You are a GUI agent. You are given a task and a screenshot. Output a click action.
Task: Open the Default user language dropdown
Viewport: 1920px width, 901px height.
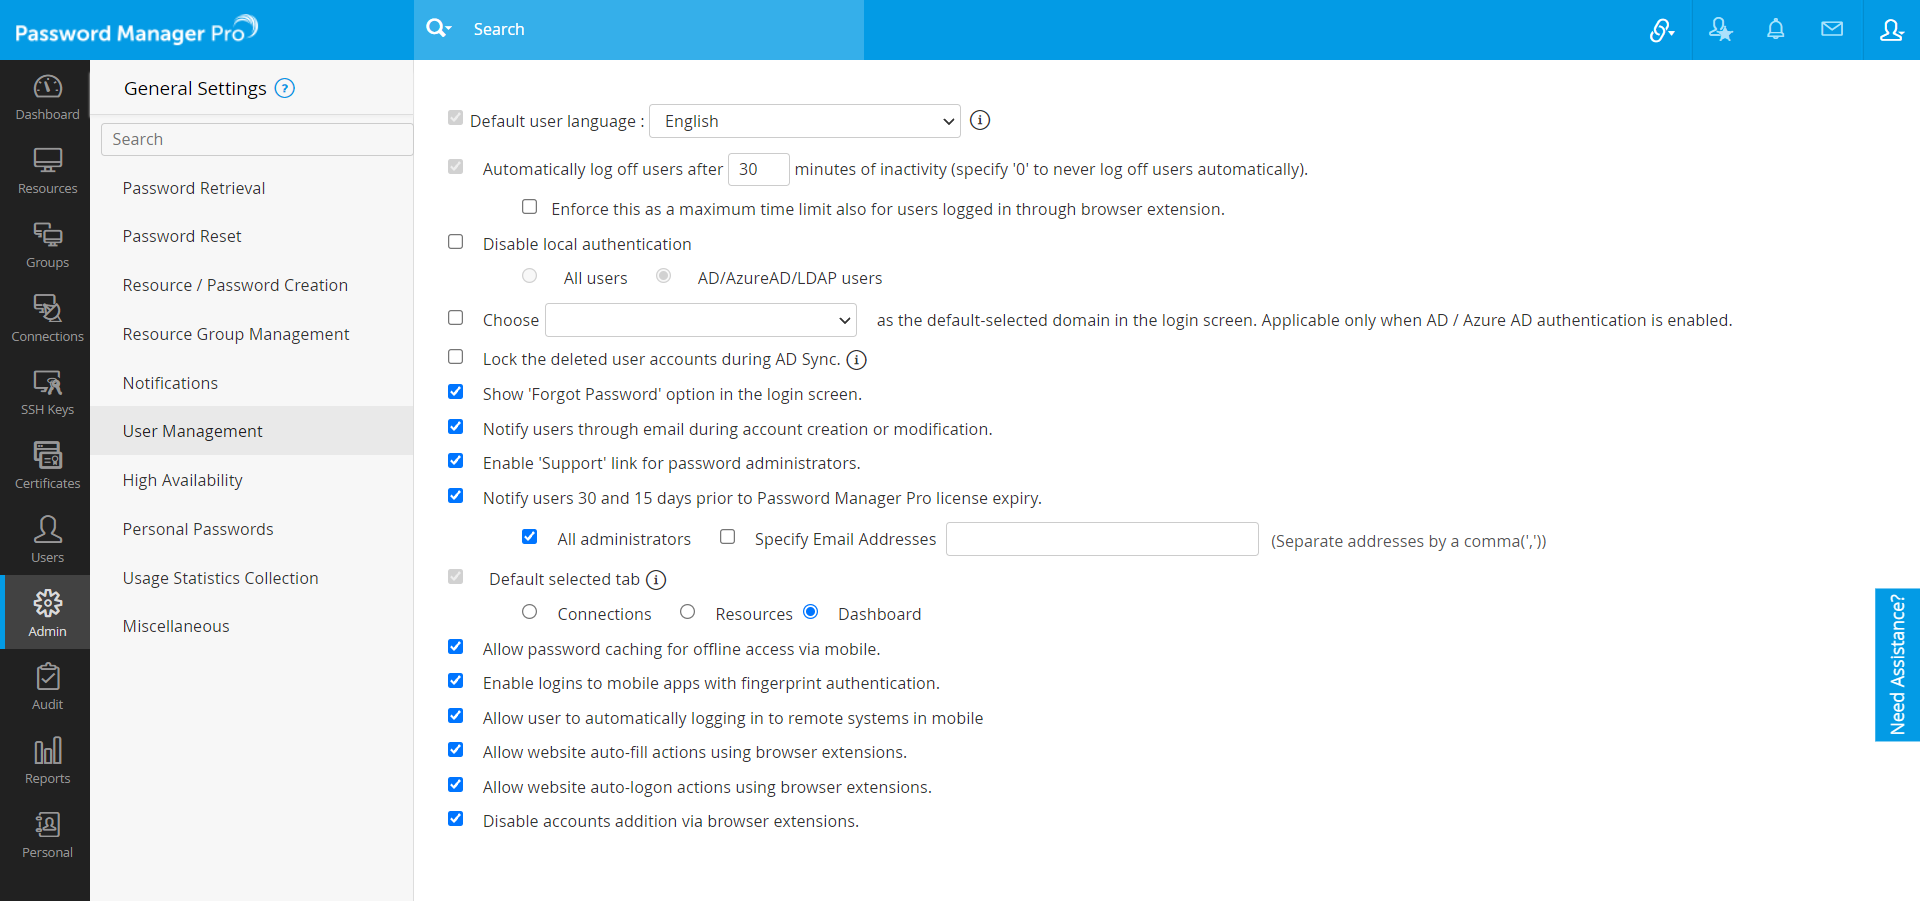click(804, 121)
